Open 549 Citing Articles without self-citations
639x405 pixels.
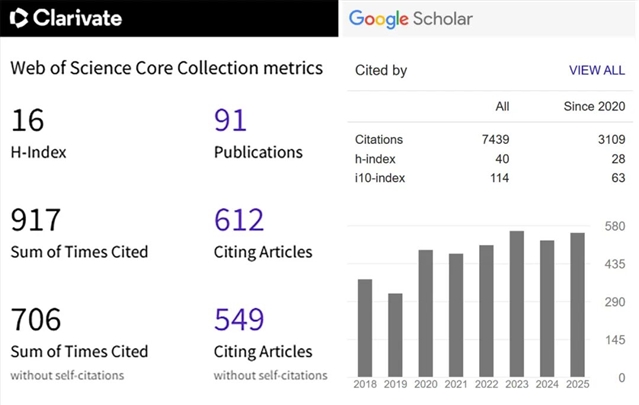coord(239,320)
